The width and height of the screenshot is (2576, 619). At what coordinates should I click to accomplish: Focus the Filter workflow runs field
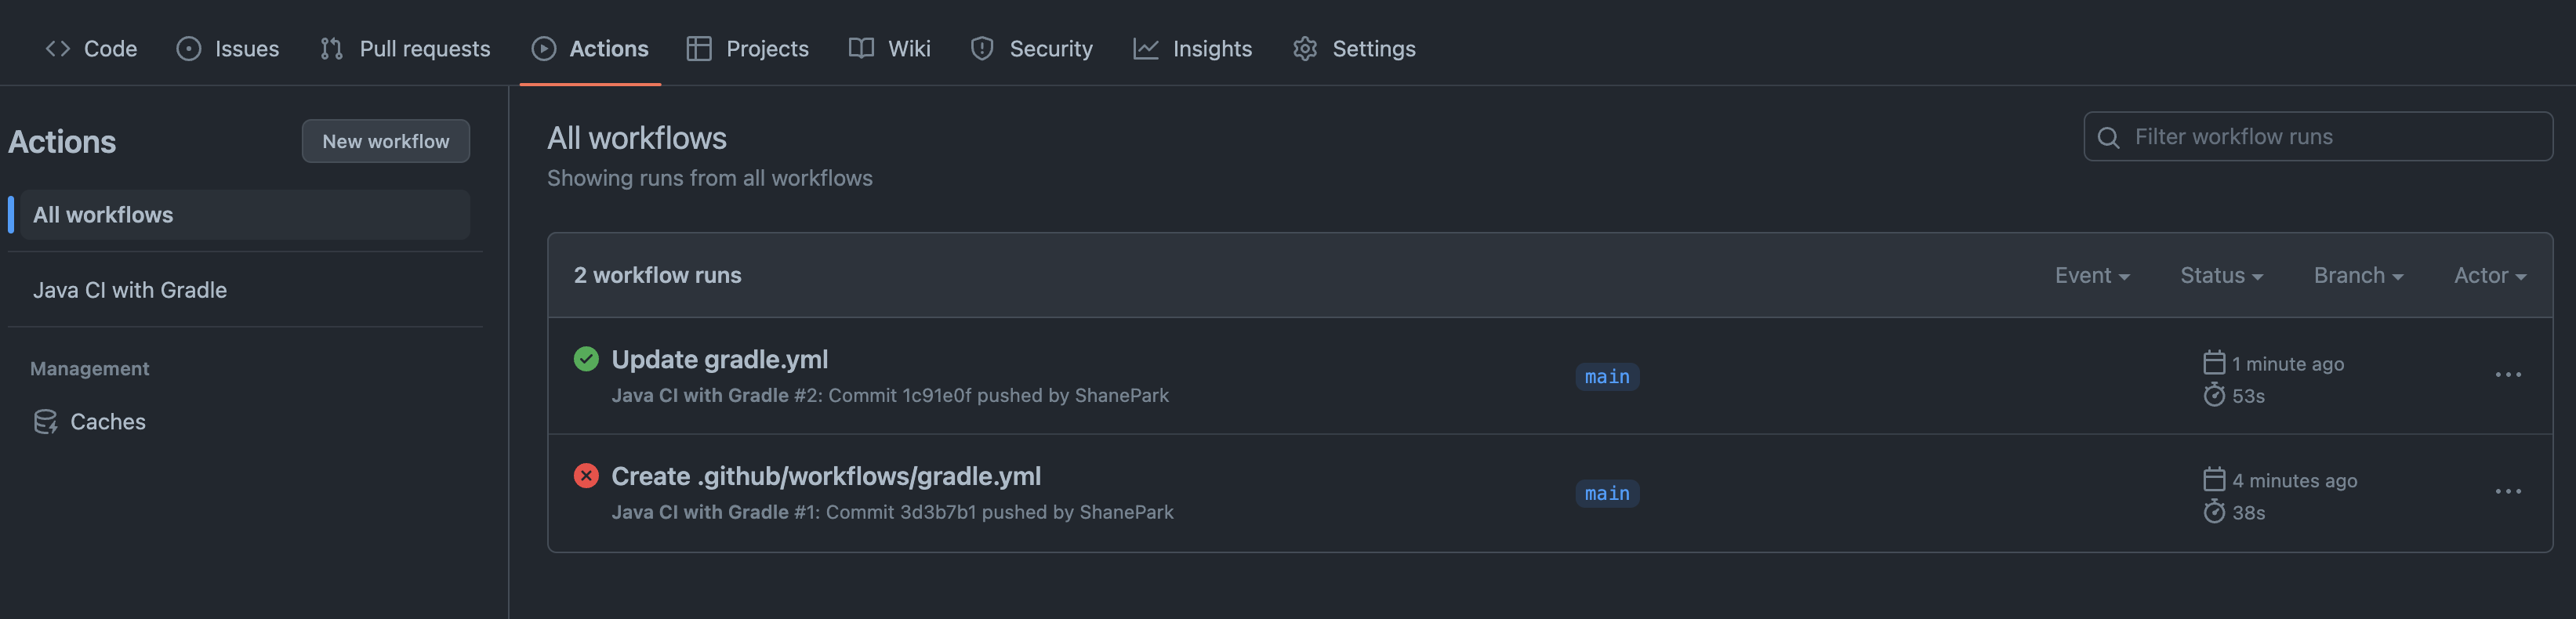coord(2330,137)
